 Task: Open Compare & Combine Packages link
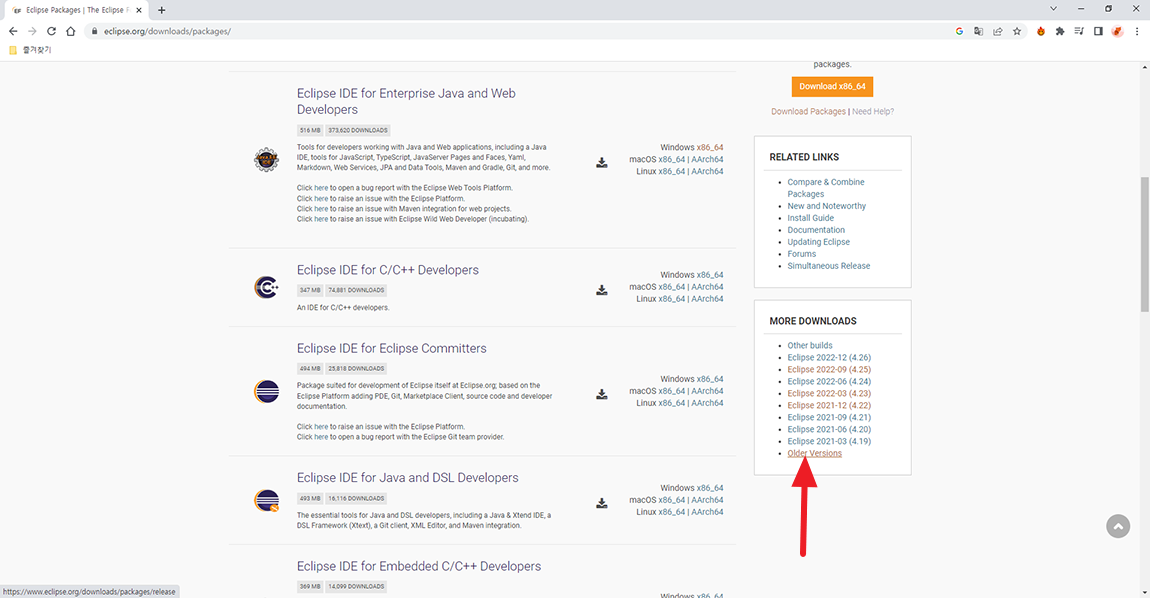[x=826, y=188]
